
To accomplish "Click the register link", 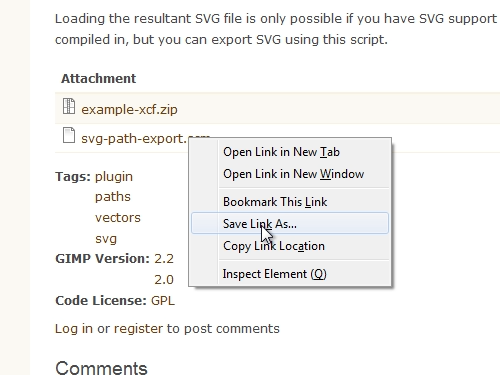I will 138,329.
